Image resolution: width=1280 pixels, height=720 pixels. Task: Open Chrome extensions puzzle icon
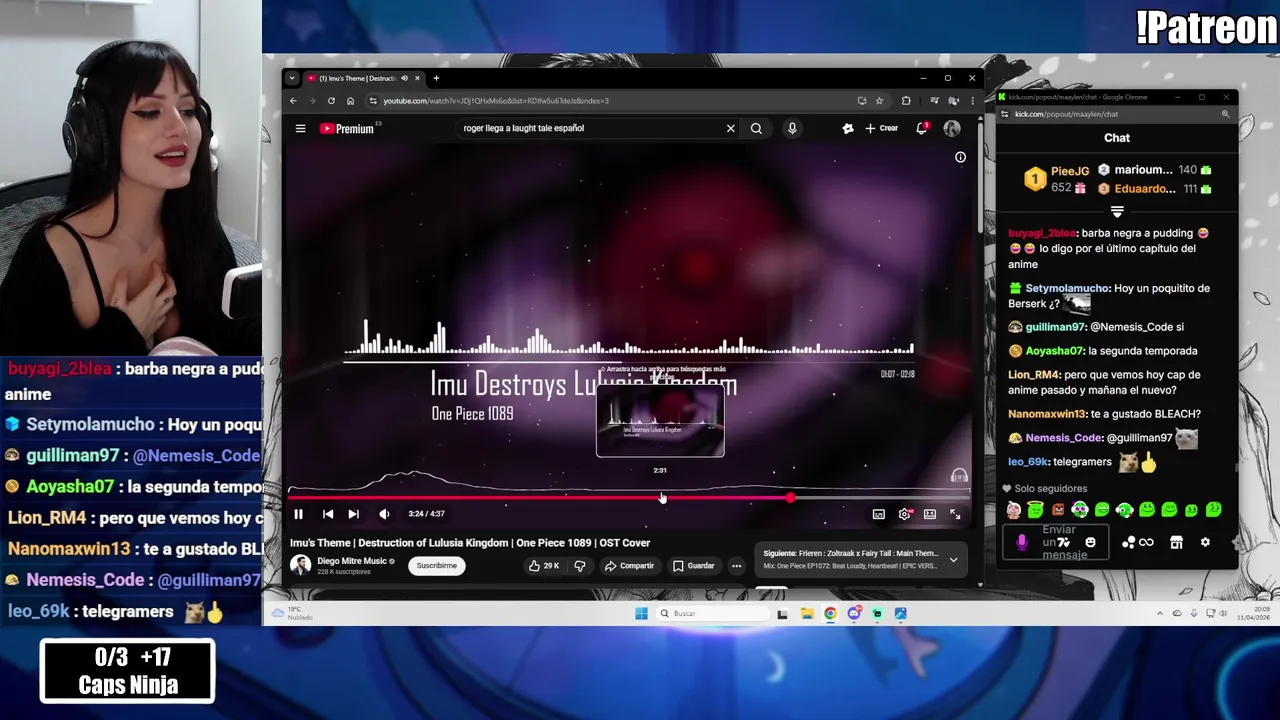906,101
